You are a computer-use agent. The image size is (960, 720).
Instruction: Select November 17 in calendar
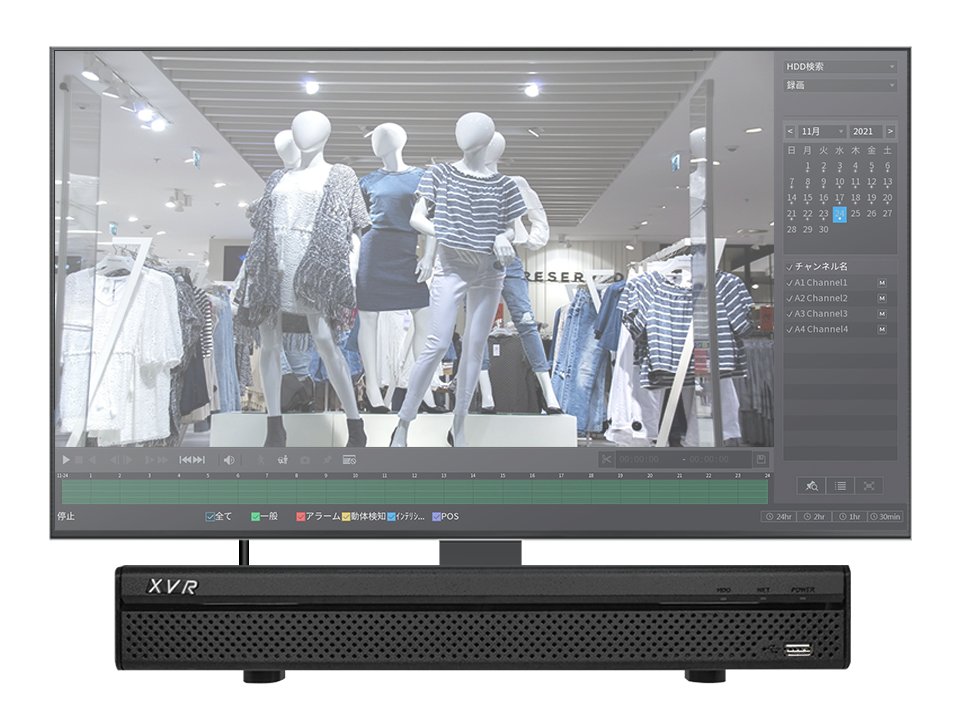(839, 198)
